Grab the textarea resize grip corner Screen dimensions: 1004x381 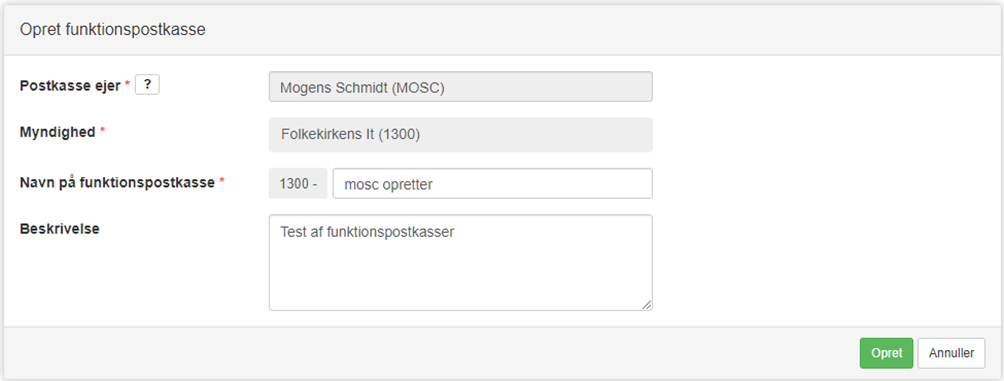pos(647,305)
